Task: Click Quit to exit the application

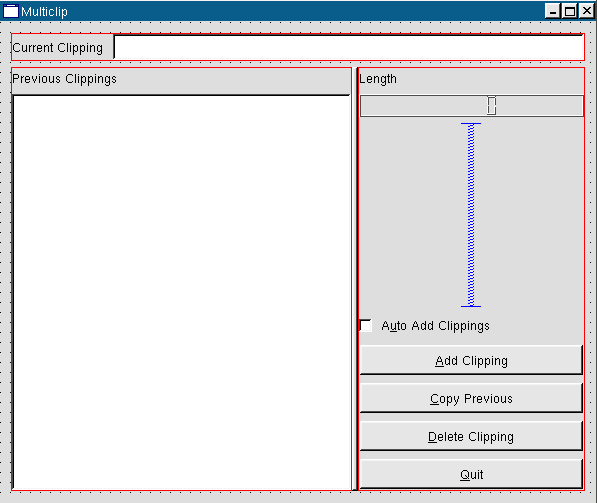Action: (x=471, y=474)
